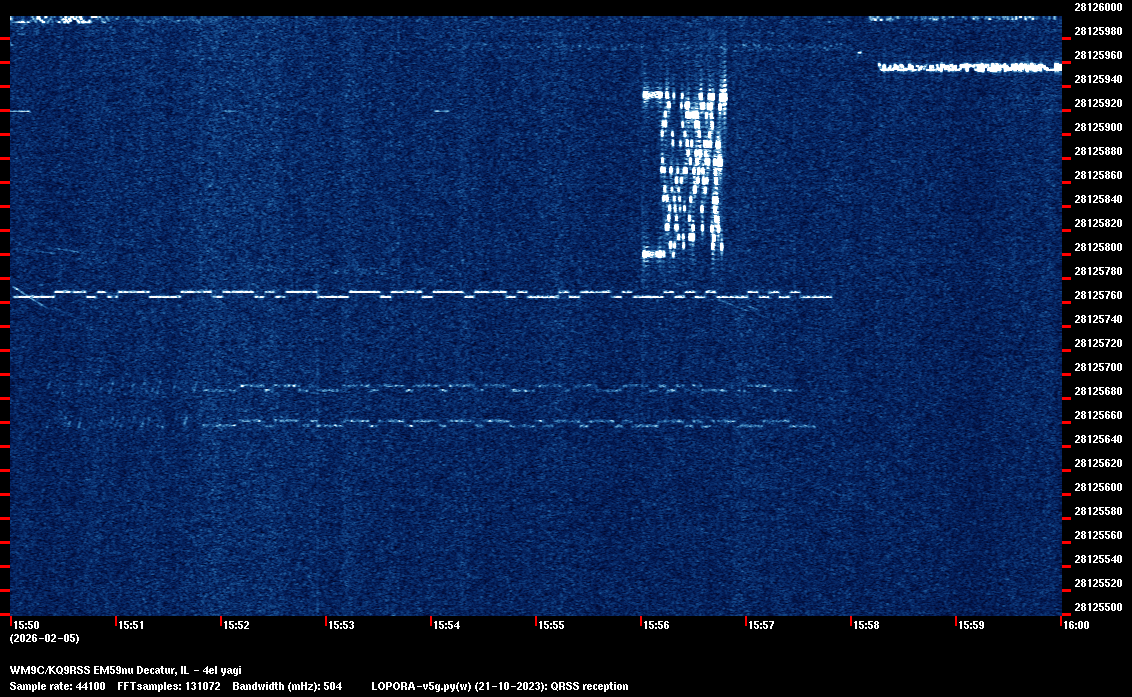This screenshot has height=697, width=1132.
Task: Click the faint upper trace near 28125680
Action: (x=500, y=387)
